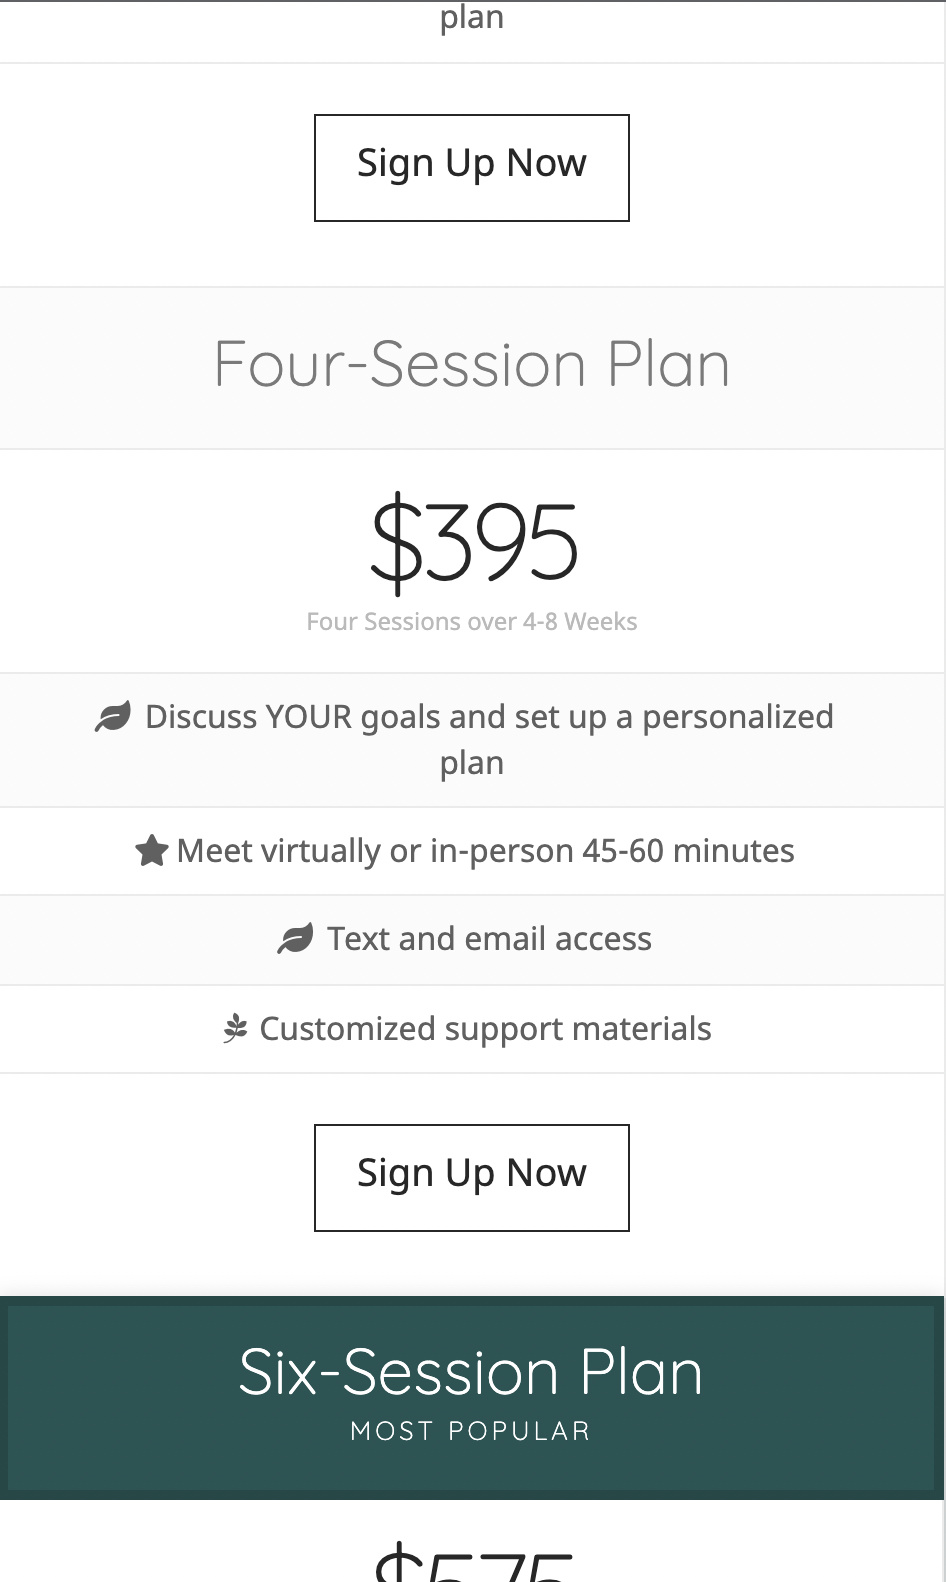Viewport: 946px width, 1582px height.
Task: Click the Six-Session Plan title text
Action: (471, 1371)
